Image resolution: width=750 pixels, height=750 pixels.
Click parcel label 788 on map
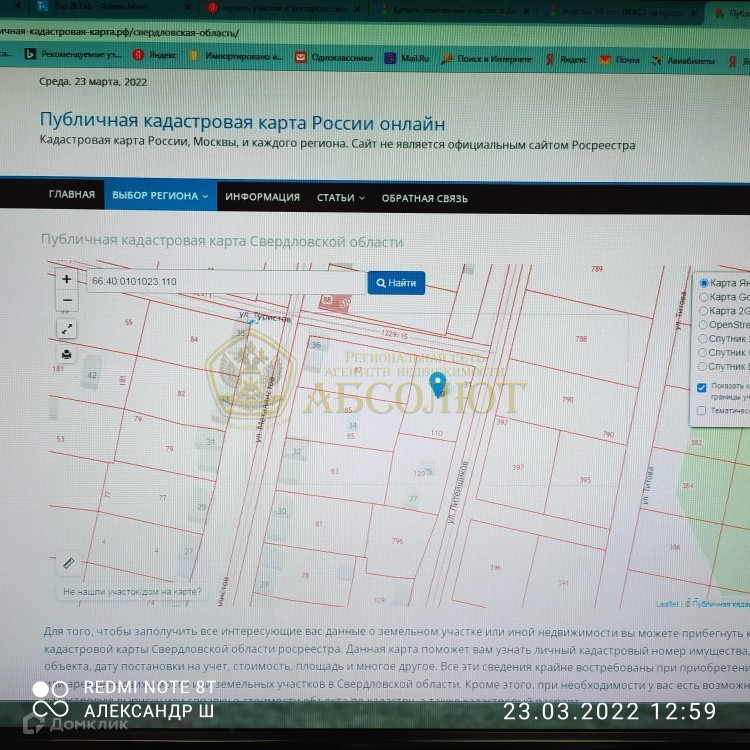click(581, 339)
